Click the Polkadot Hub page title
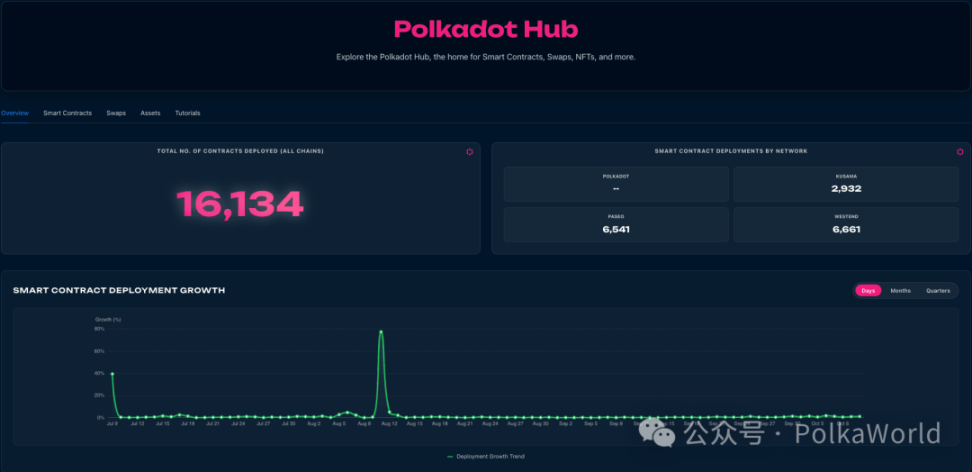 click(x=486, y=29)
